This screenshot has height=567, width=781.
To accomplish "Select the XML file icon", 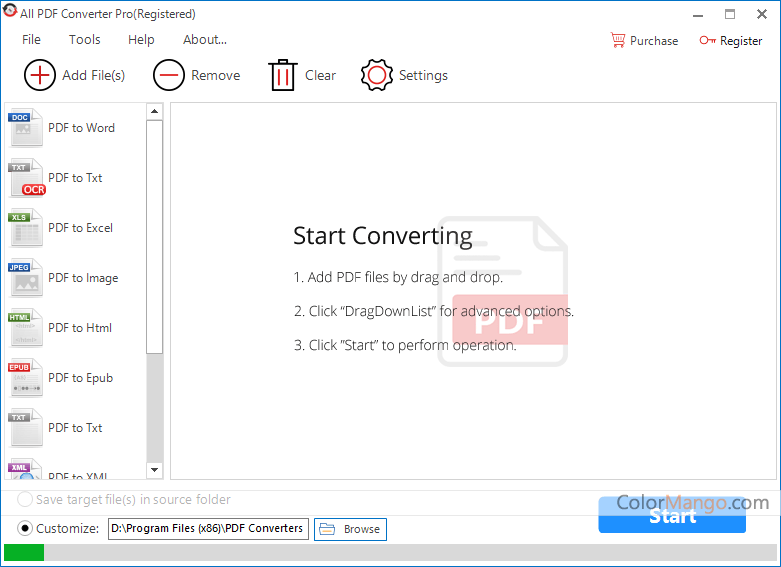I will tap(25, 469).
